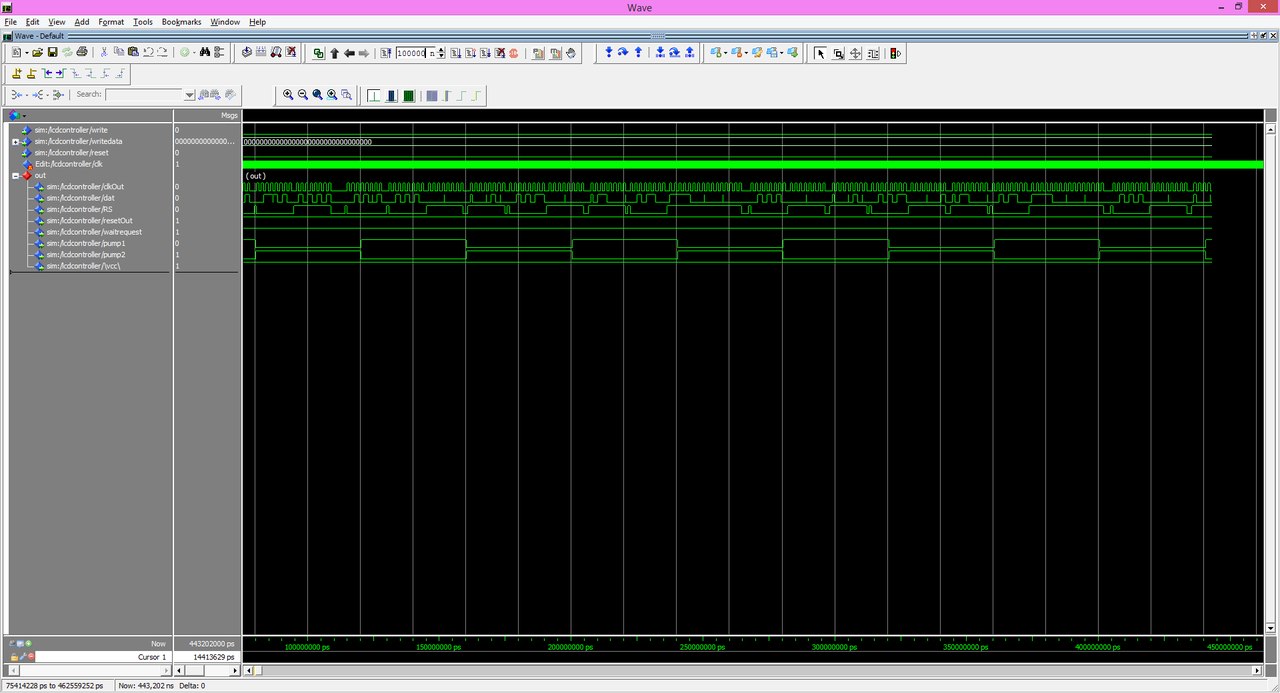This screenshot has height=693, width=1280.
Task: Click the Delete Cursor icon
Action: 32,73
